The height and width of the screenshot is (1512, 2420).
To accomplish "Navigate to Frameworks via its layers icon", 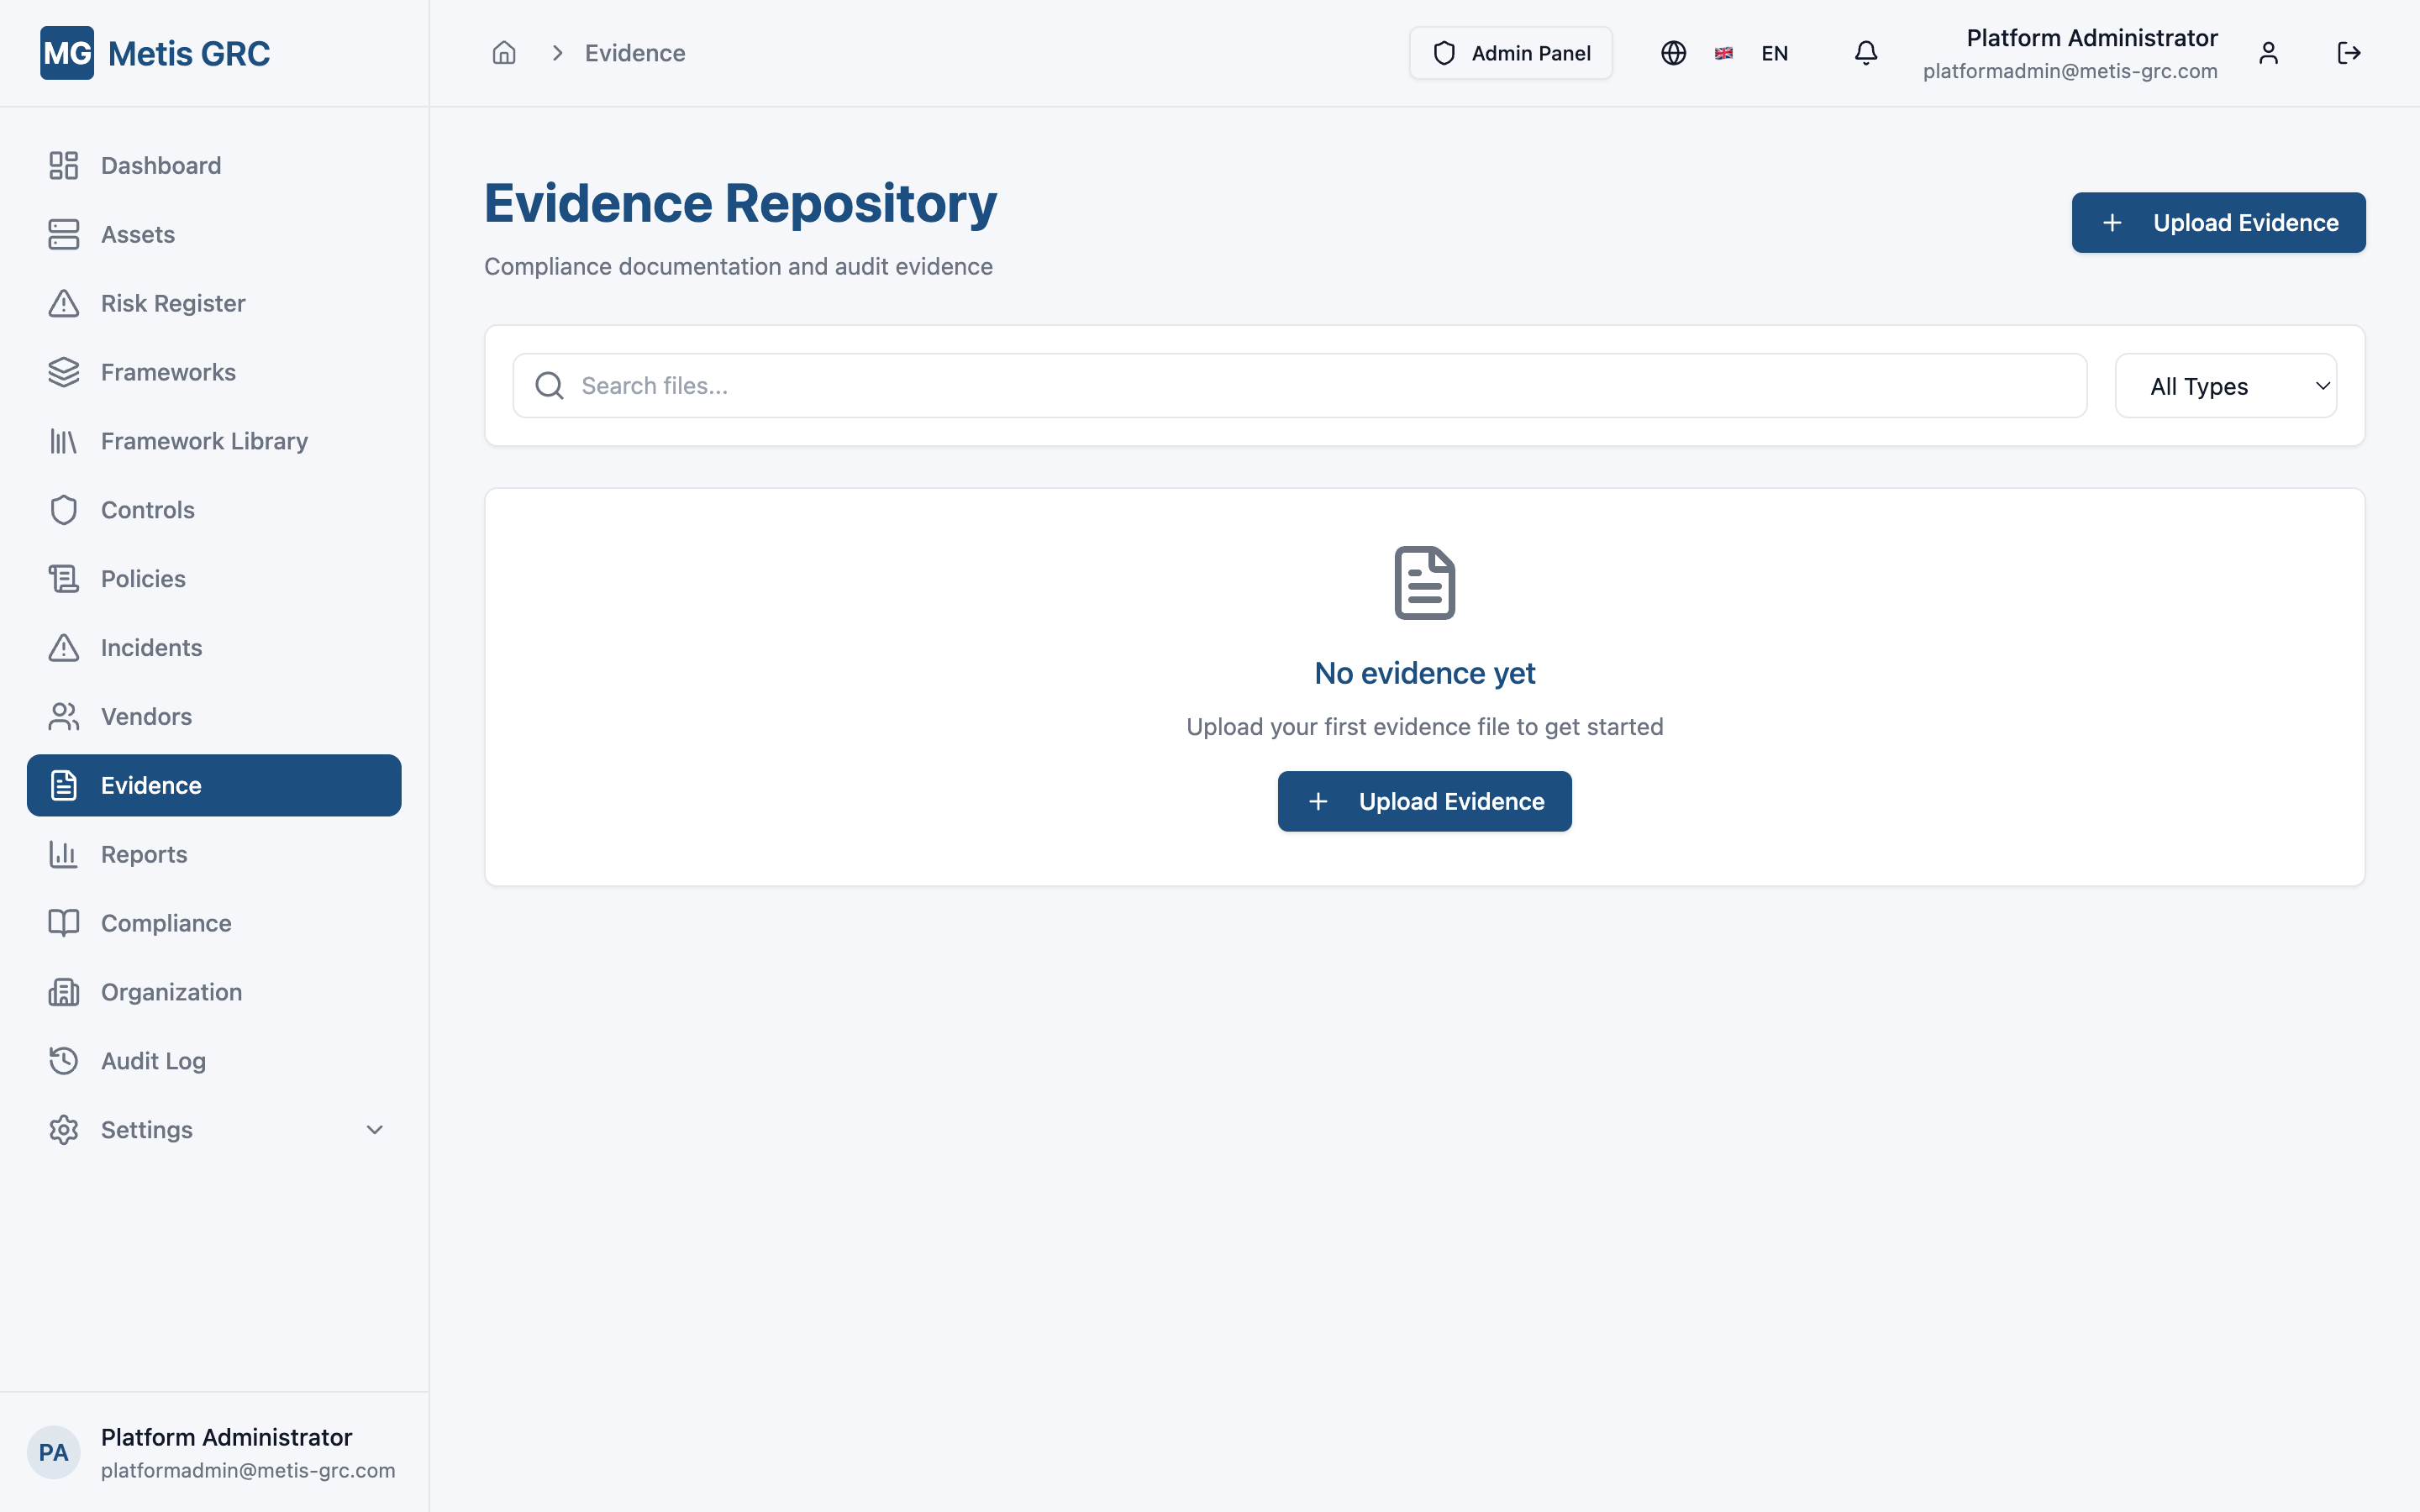I will (x=63, y=372).
